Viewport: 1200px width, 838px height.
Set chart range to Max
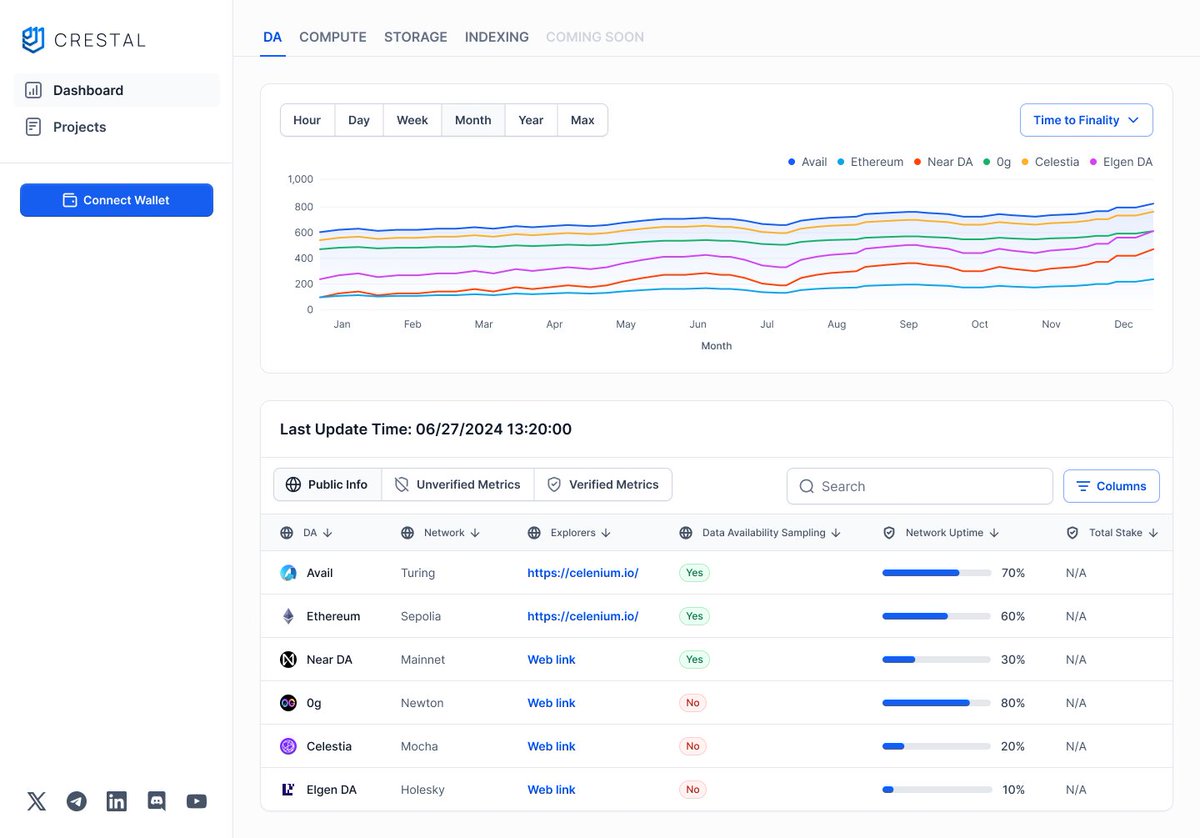583,120
